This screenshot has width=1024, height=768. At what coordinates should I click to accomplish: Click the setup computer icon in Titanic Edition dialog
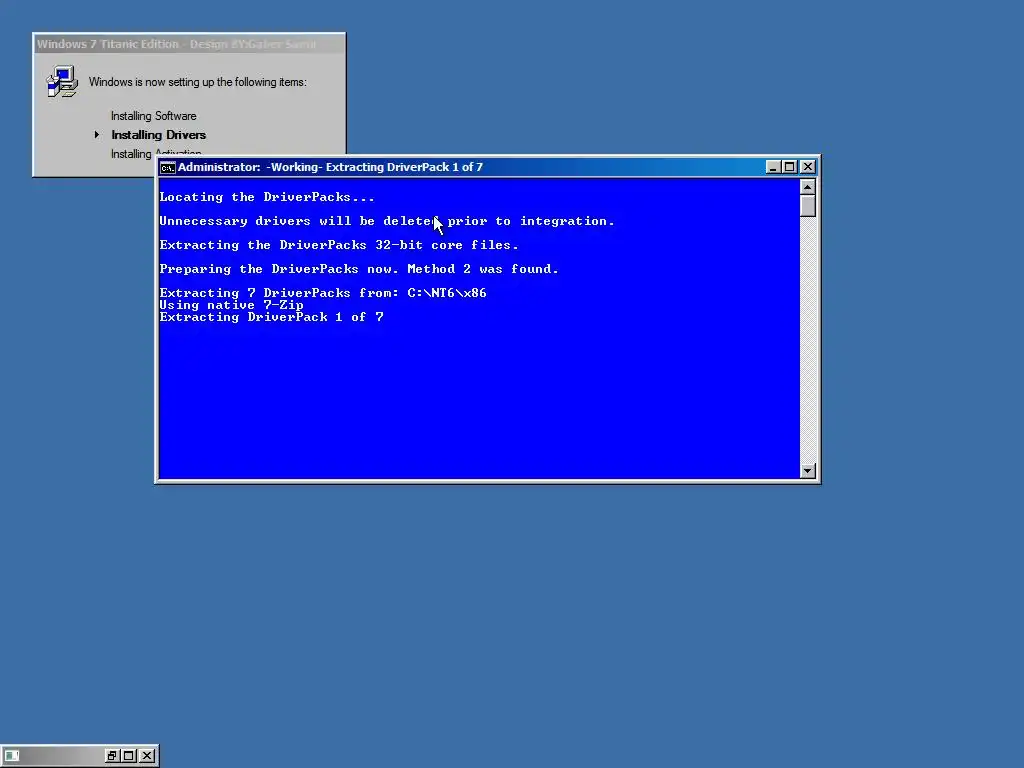pyautogui.click(x=62, y=82)
